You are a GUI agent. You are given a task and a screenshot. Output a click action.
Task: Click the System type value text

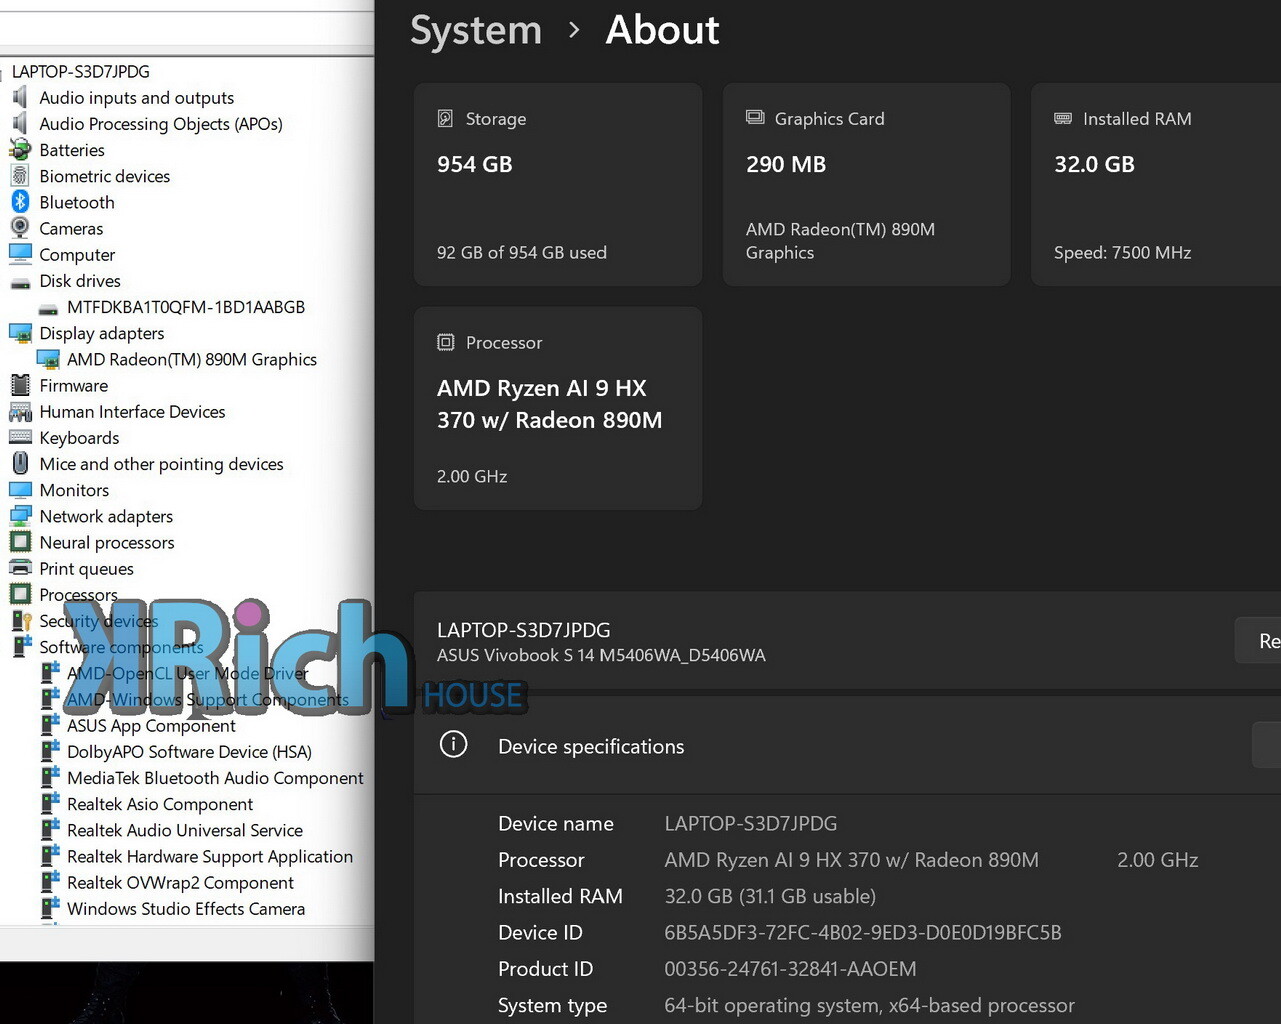(x=869, y=1005)
